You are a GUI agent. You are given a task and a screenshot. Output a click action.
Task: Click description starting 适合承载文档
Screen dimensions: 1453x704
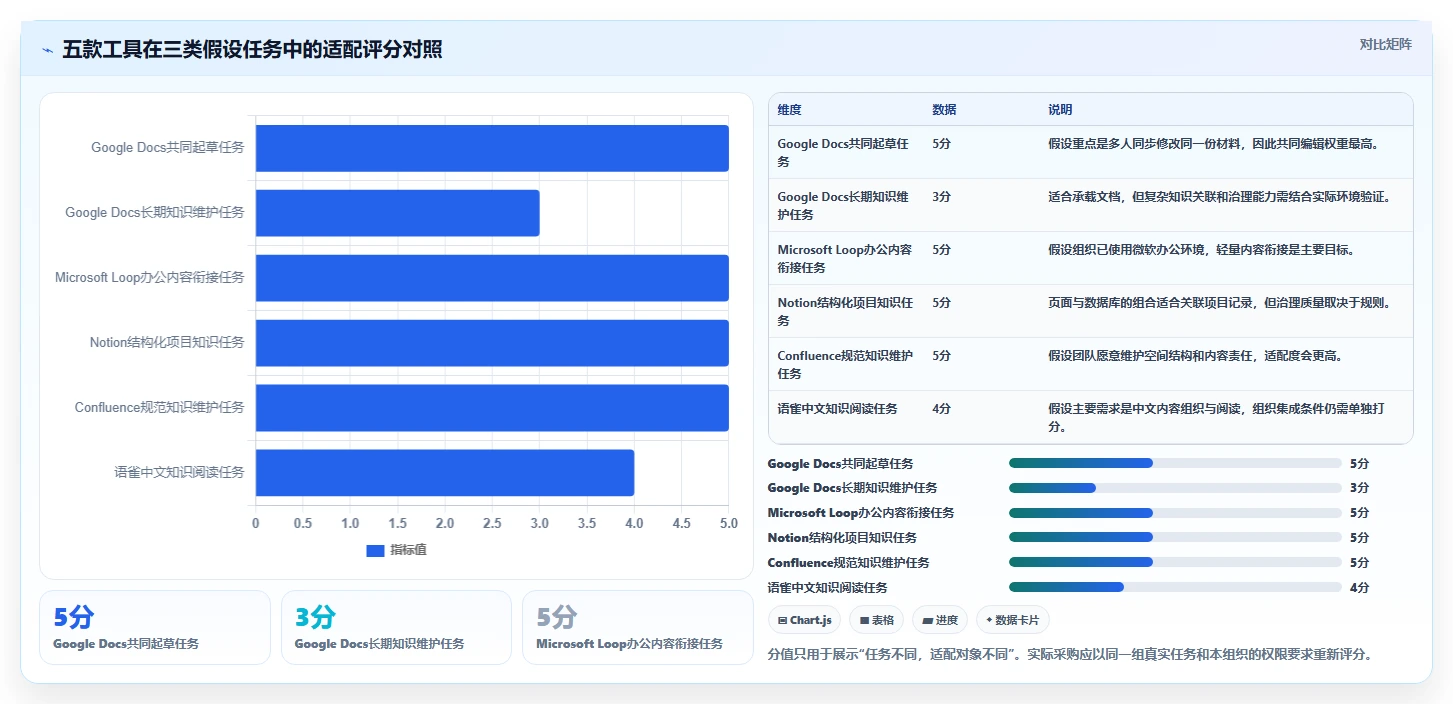[1219, 197]
